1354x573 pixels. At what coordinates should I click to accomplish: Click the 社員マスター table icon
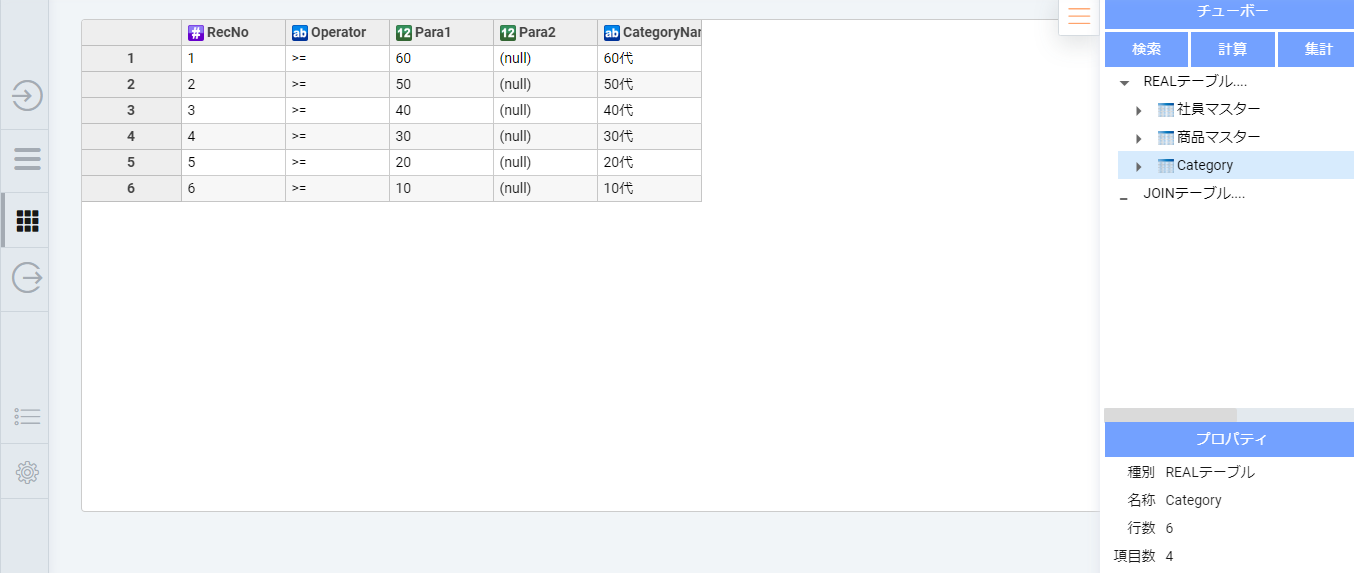tap(1166, 109)
